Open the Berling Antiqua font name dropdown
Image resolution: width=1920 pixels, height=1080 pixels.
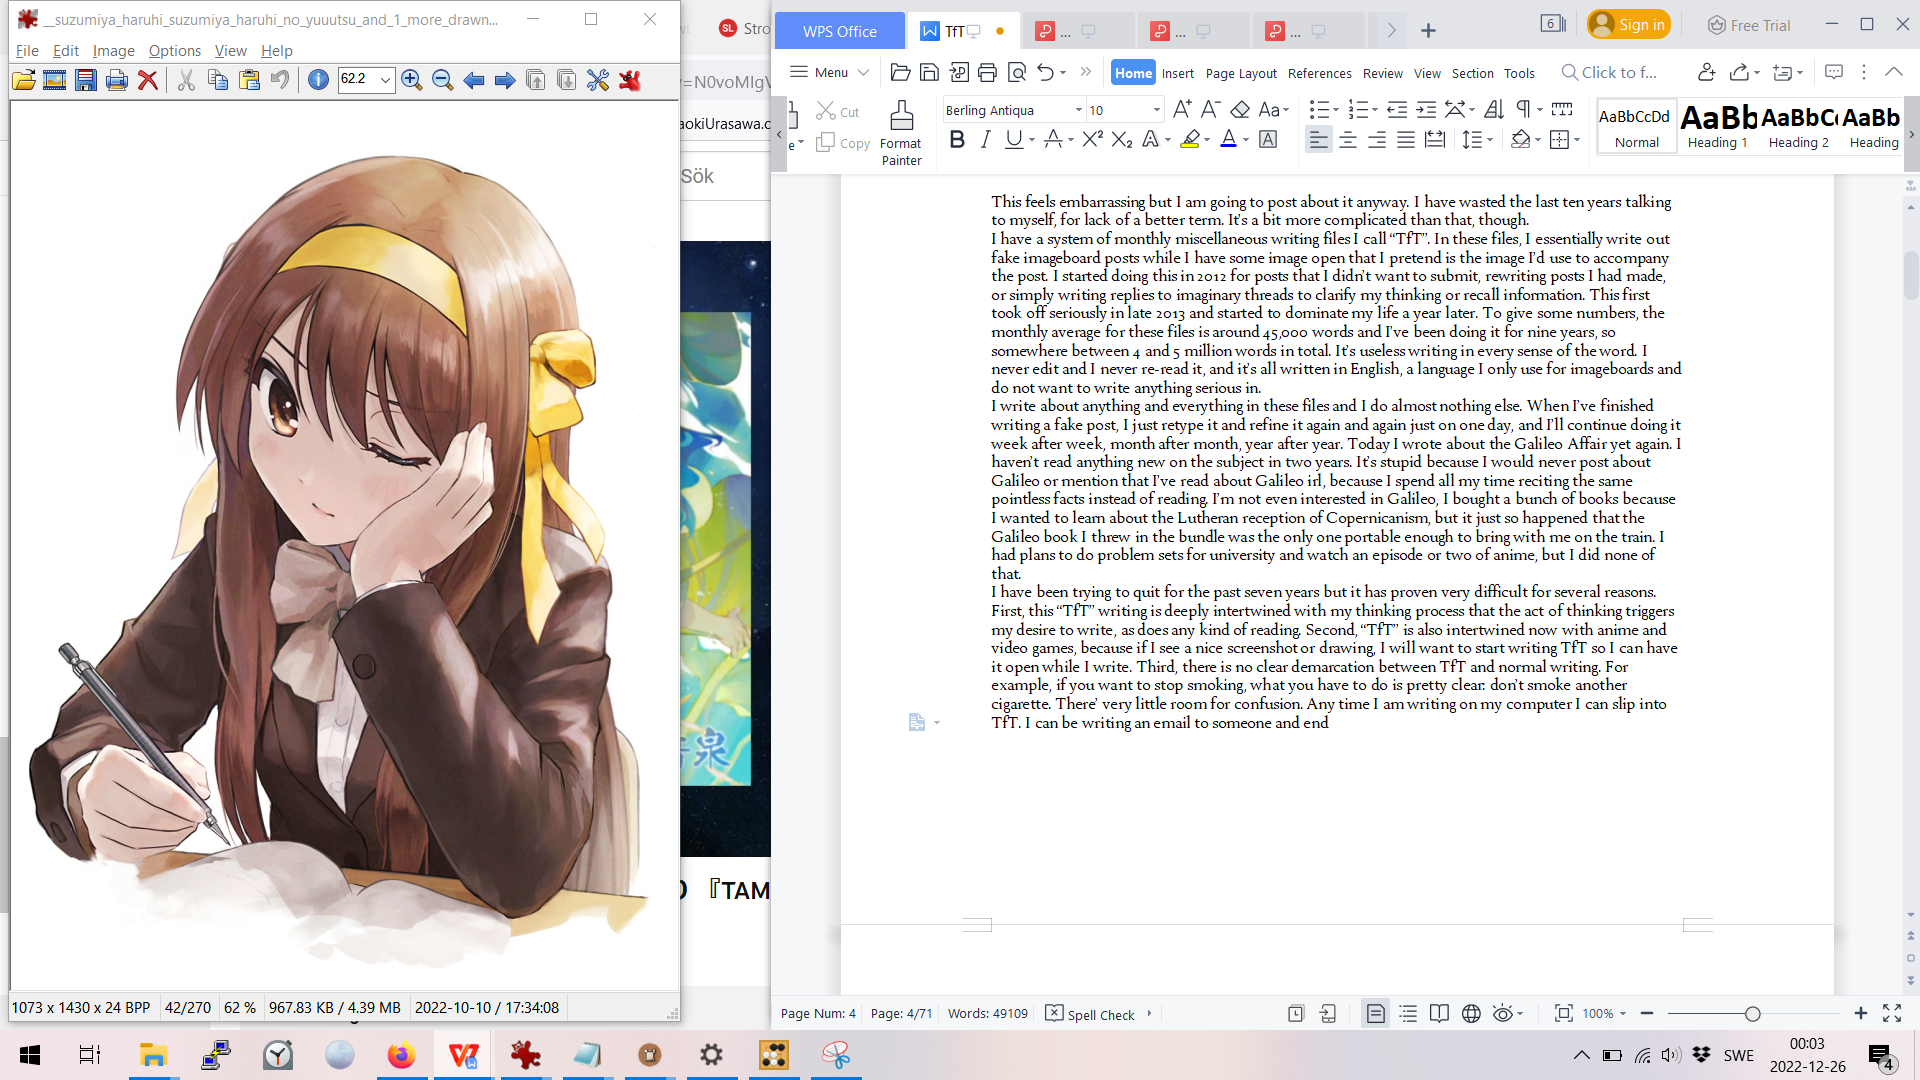point(1078,110)
